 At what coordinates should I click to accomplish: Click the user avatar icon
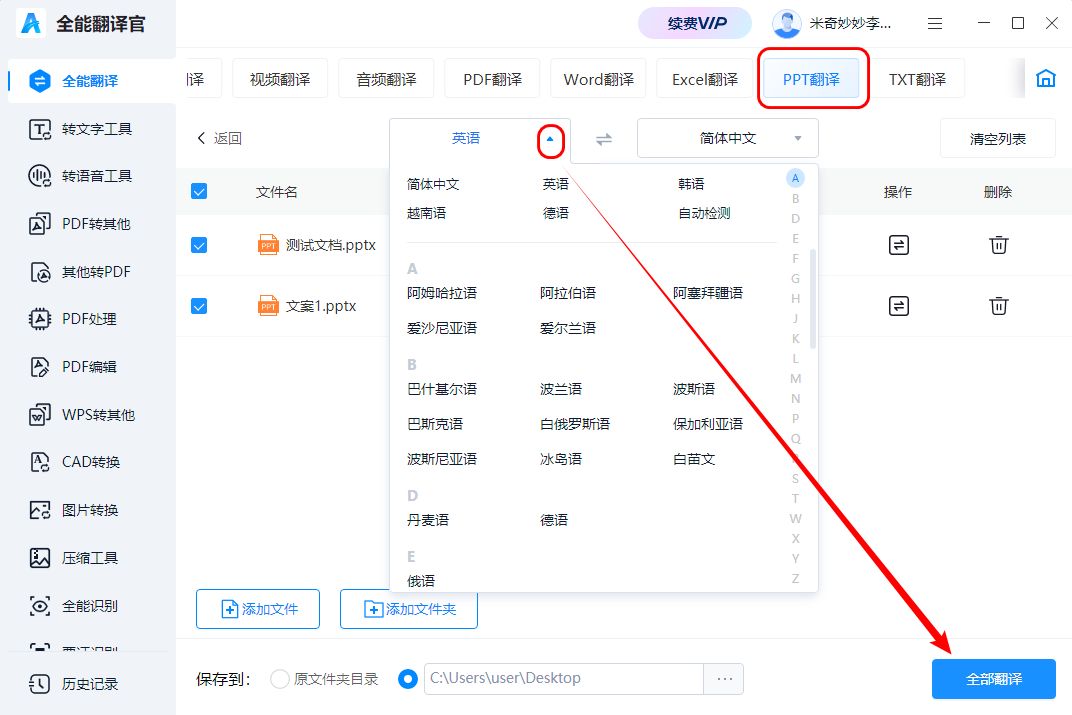[786, 24]
